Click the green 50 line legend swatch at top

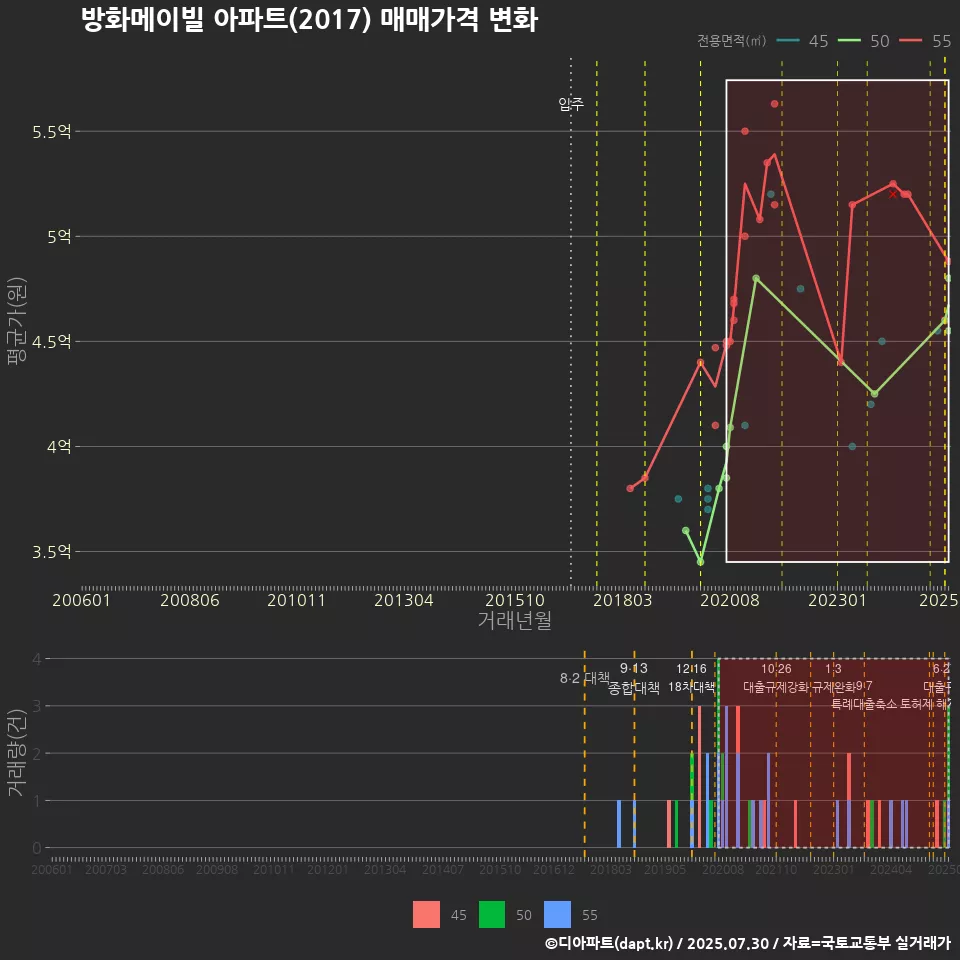[x=849, y=41]
